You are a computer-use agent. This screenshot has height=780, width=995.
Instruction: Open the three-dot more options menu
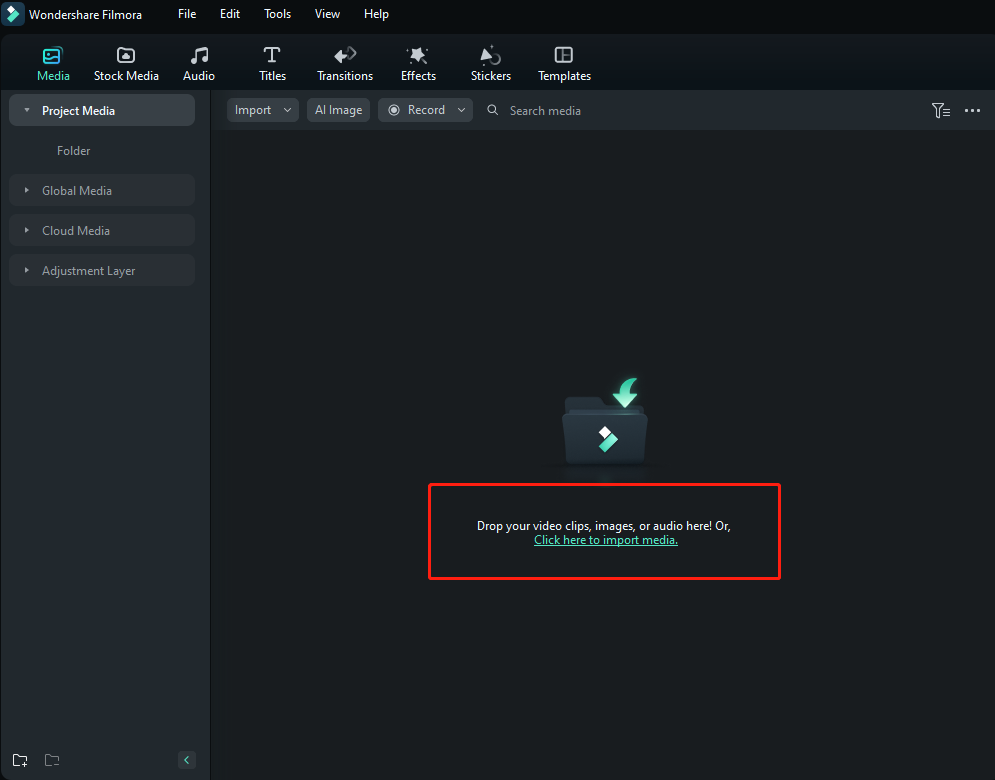tap(972, 111)
